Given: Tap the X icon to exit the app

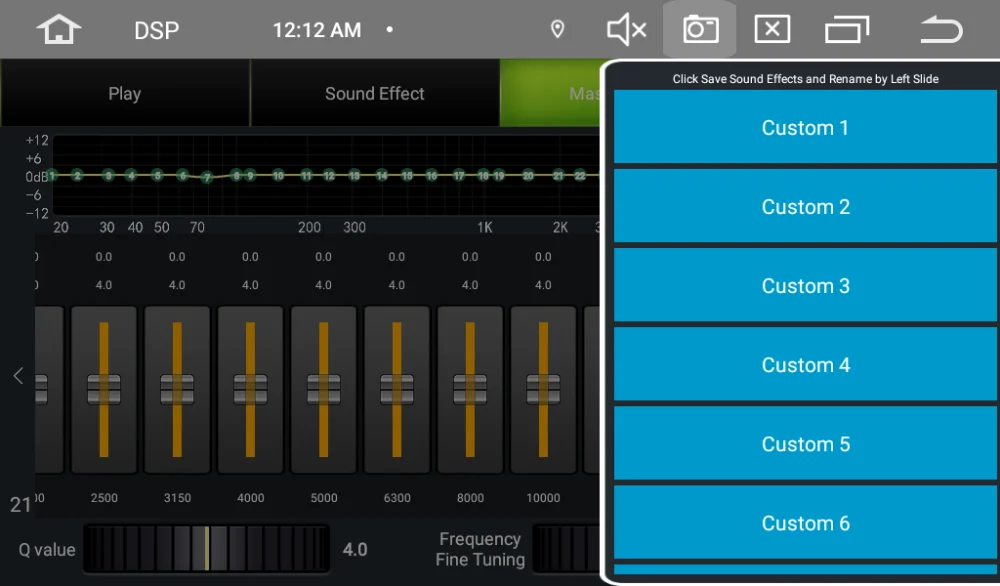Looking at the screenshot, I should coord(772,29).
